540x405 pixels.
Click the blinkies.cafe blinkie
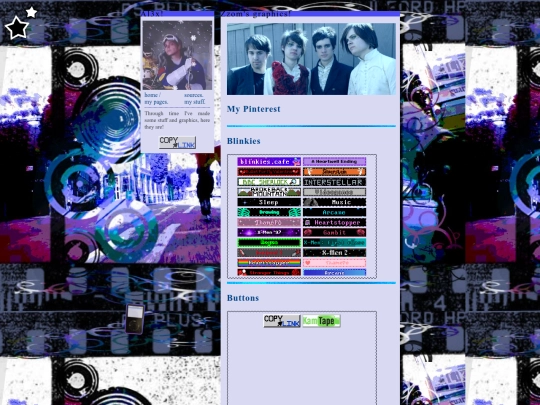coord(269,162)
